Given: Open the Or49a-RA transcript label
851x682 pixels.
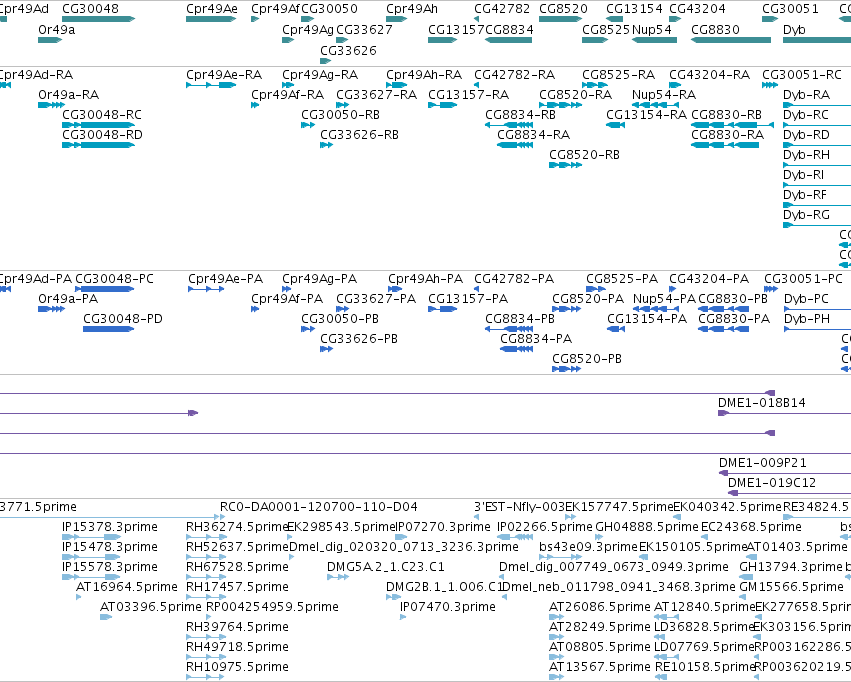Looking at the screenshot, I should pyautogui.click(x=68, y=95).
